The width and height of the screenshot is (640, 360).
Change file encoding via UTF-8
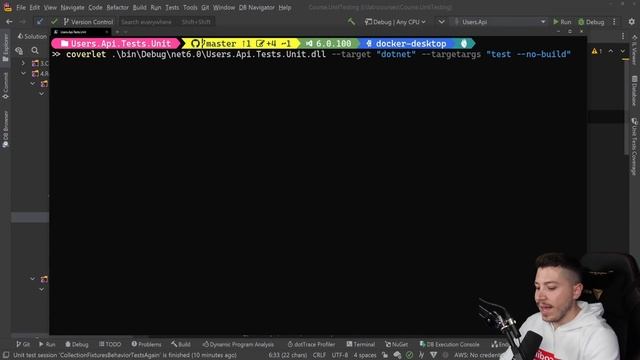(x=340, y=356)
